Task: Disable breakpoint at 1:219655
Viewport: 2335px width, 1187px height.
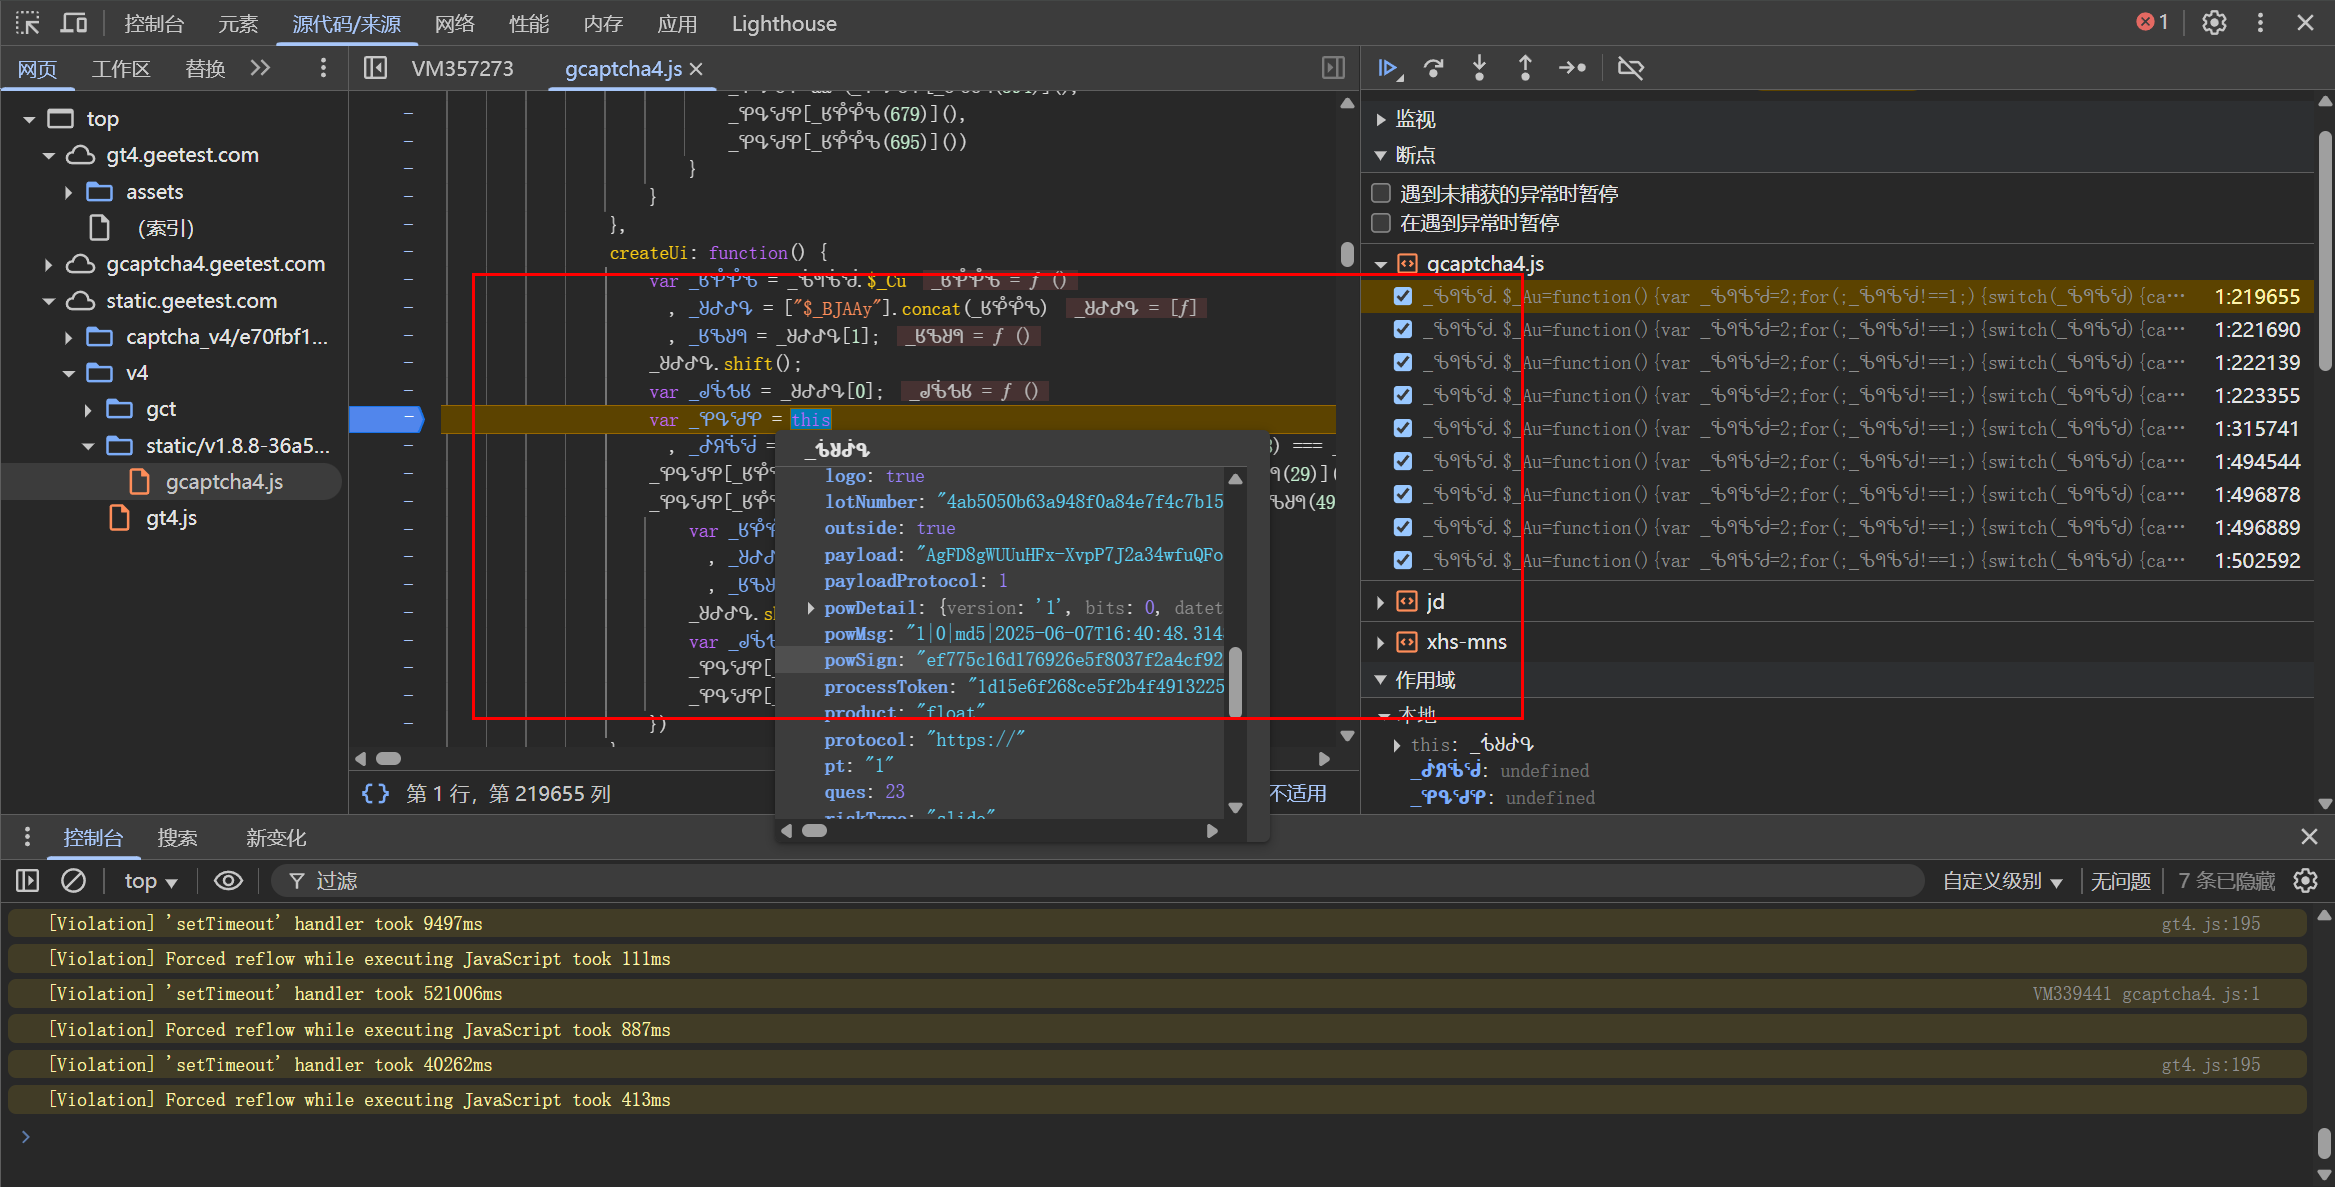Action: [1403, 296]
